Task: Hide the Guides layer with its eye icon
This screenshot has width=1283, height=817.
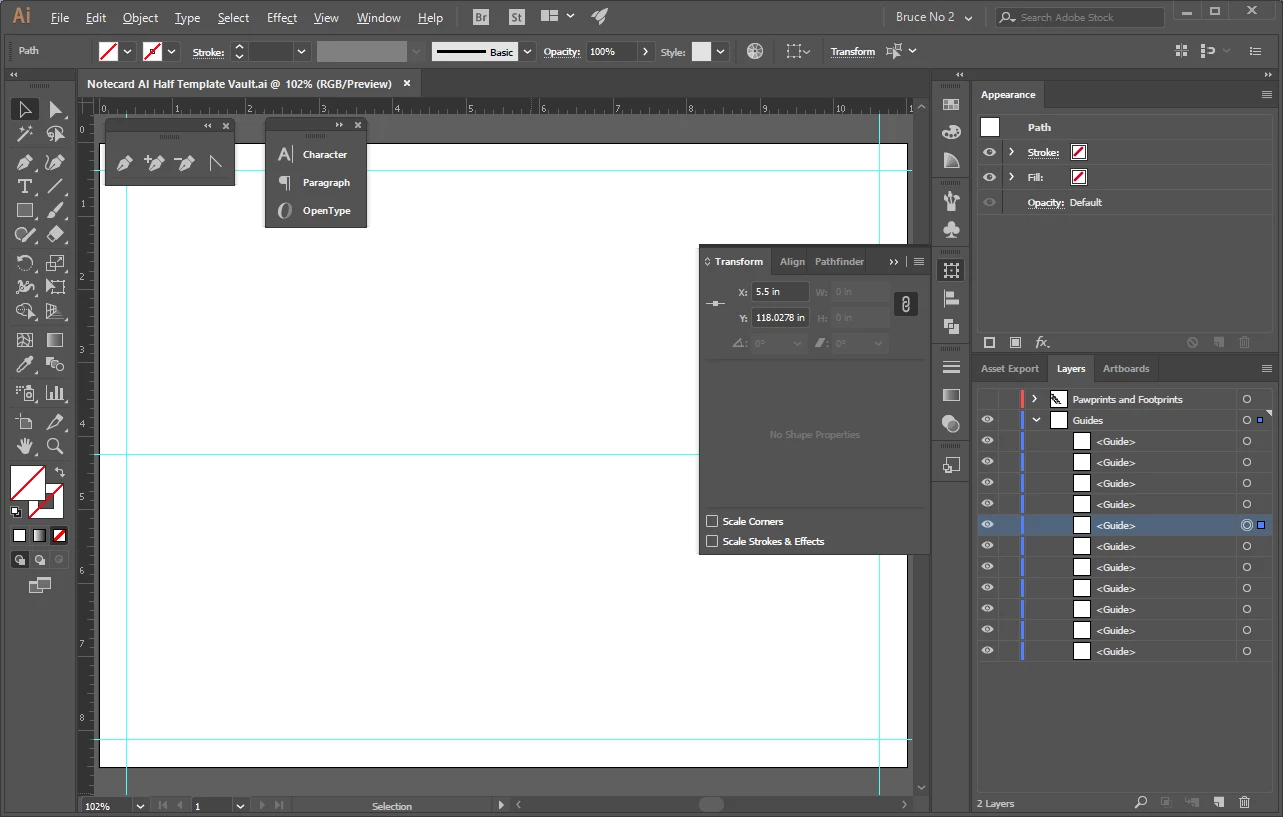Action: (x=988, y=420)
